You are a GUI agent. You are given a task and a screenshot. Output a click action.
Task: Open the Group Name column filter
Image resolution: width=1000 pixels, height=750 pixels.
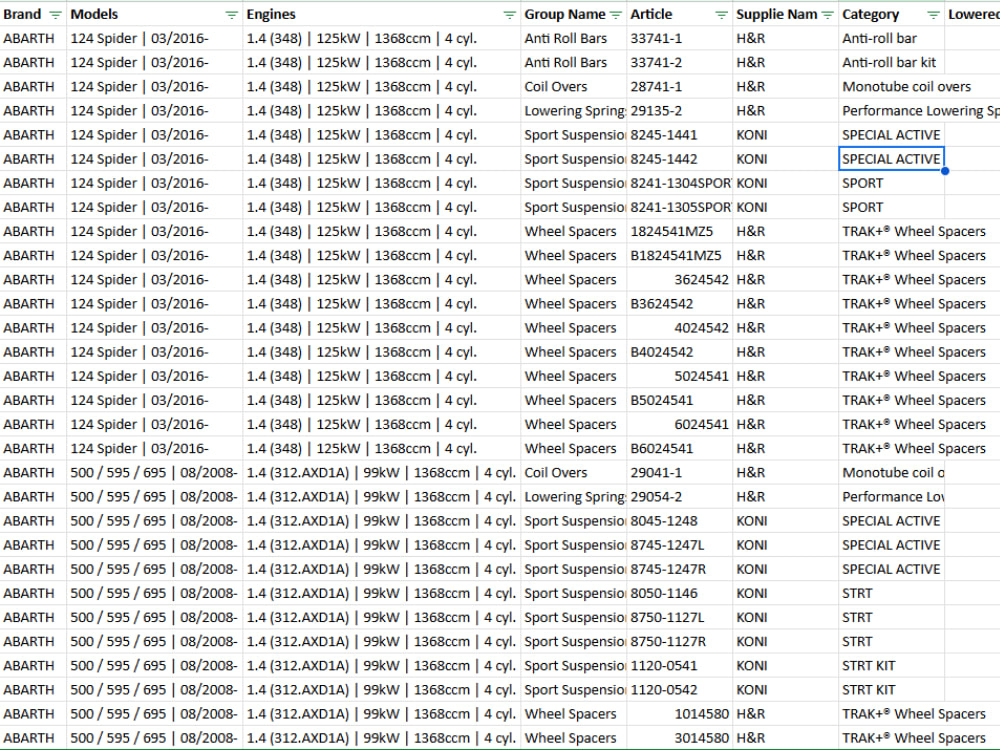tap(615, 15)
